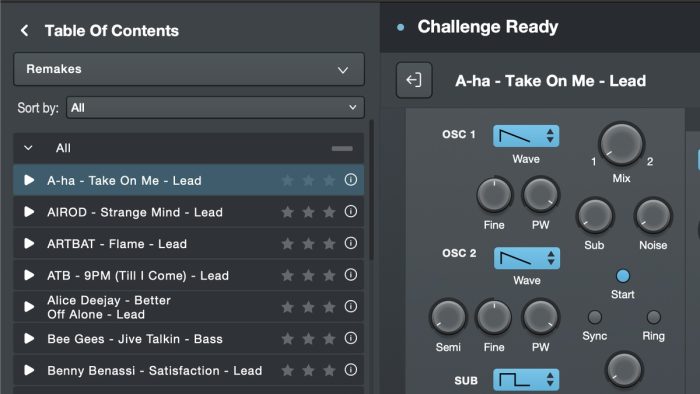Viewport: 700px width, 394px height.
Task: Play ATB - 9PM (Till I Come) preview
Action: 29,275
